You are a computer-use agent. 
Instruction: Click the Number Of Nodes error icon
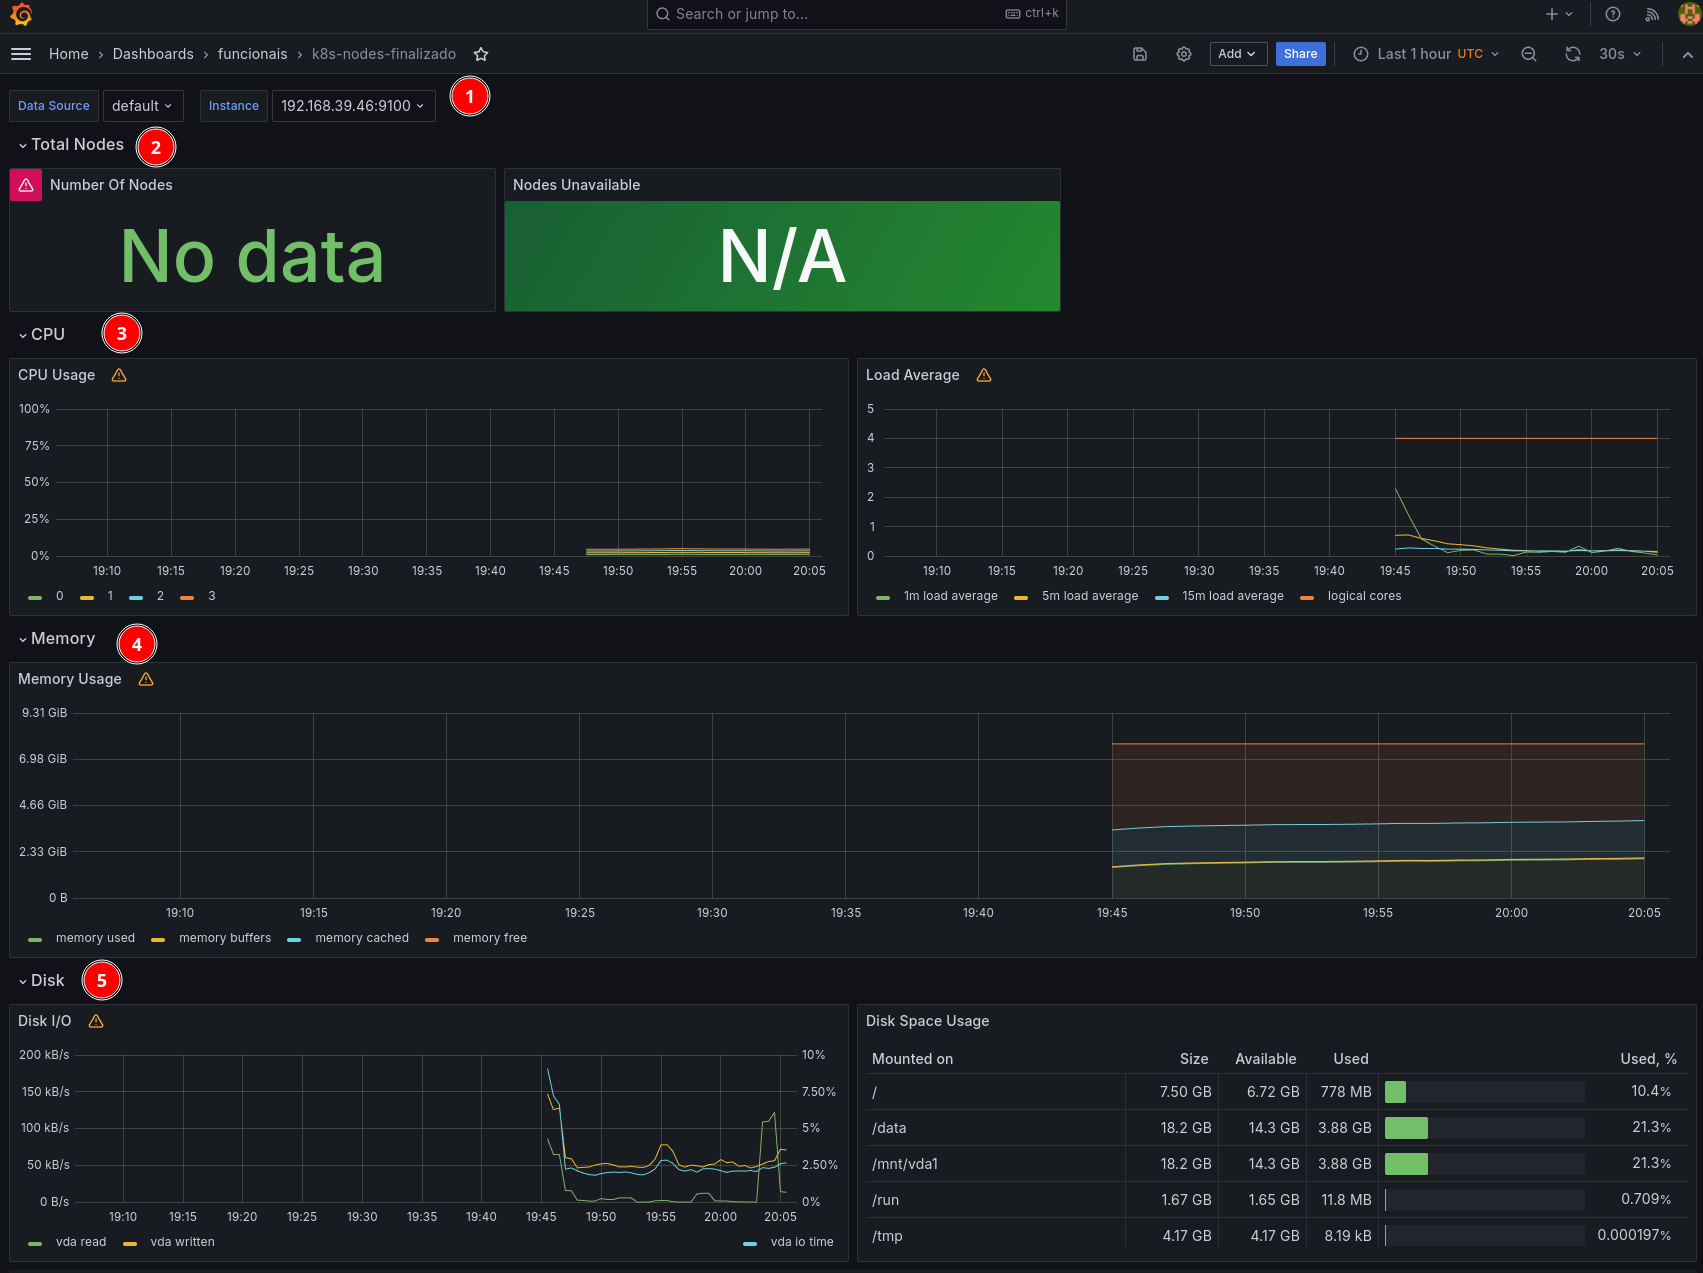point(26,185)
